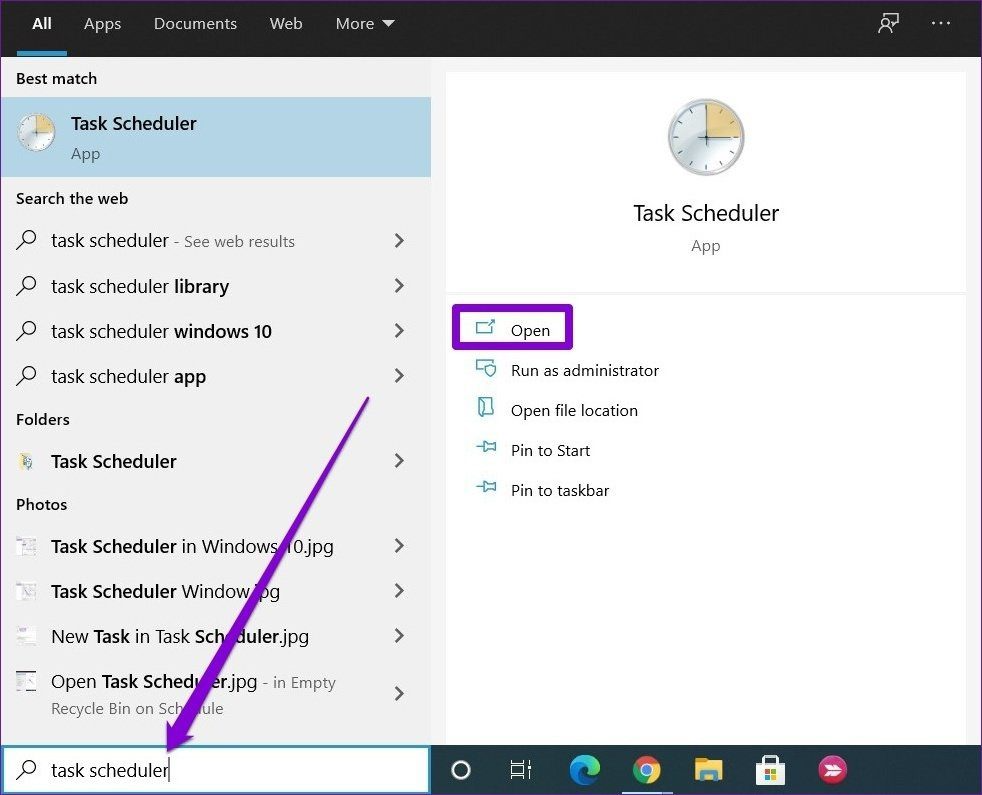Click the search box containing 'task scheduler'
This screenshot has height=795, width=982.
click(x=216, y=770)
